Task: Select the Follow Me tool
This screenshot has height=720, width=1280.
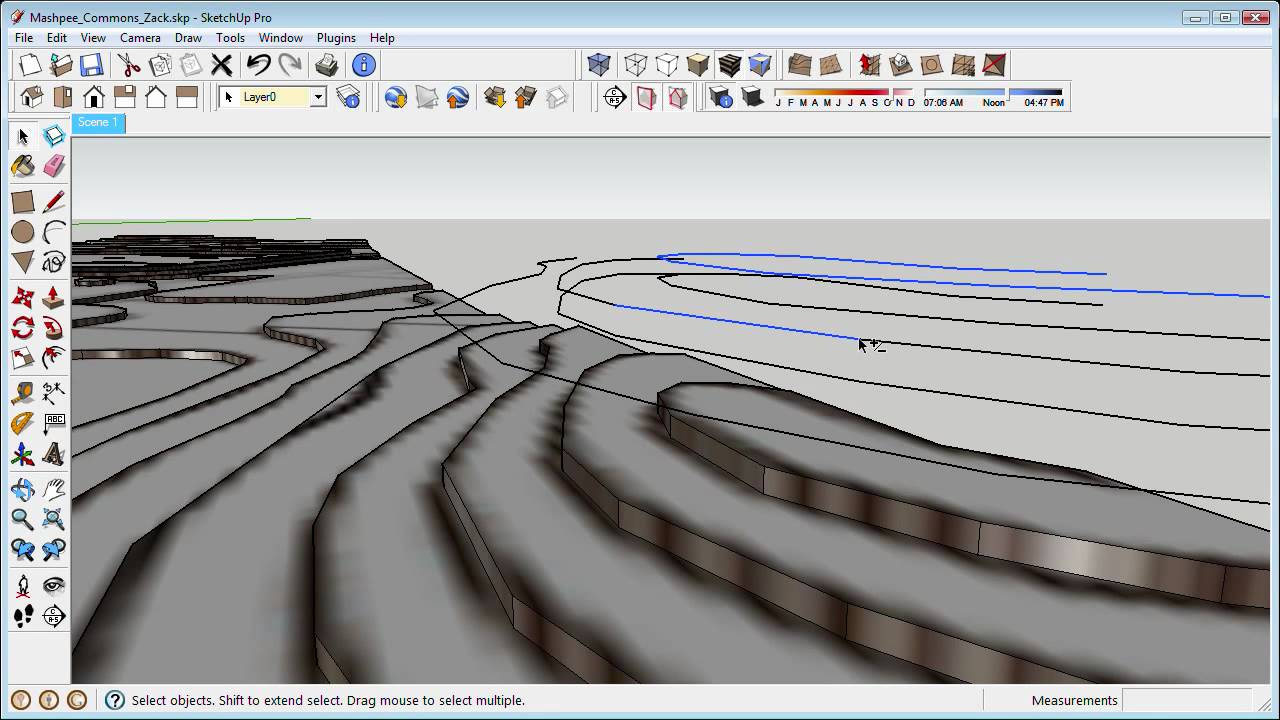Action: coord(54,328)
